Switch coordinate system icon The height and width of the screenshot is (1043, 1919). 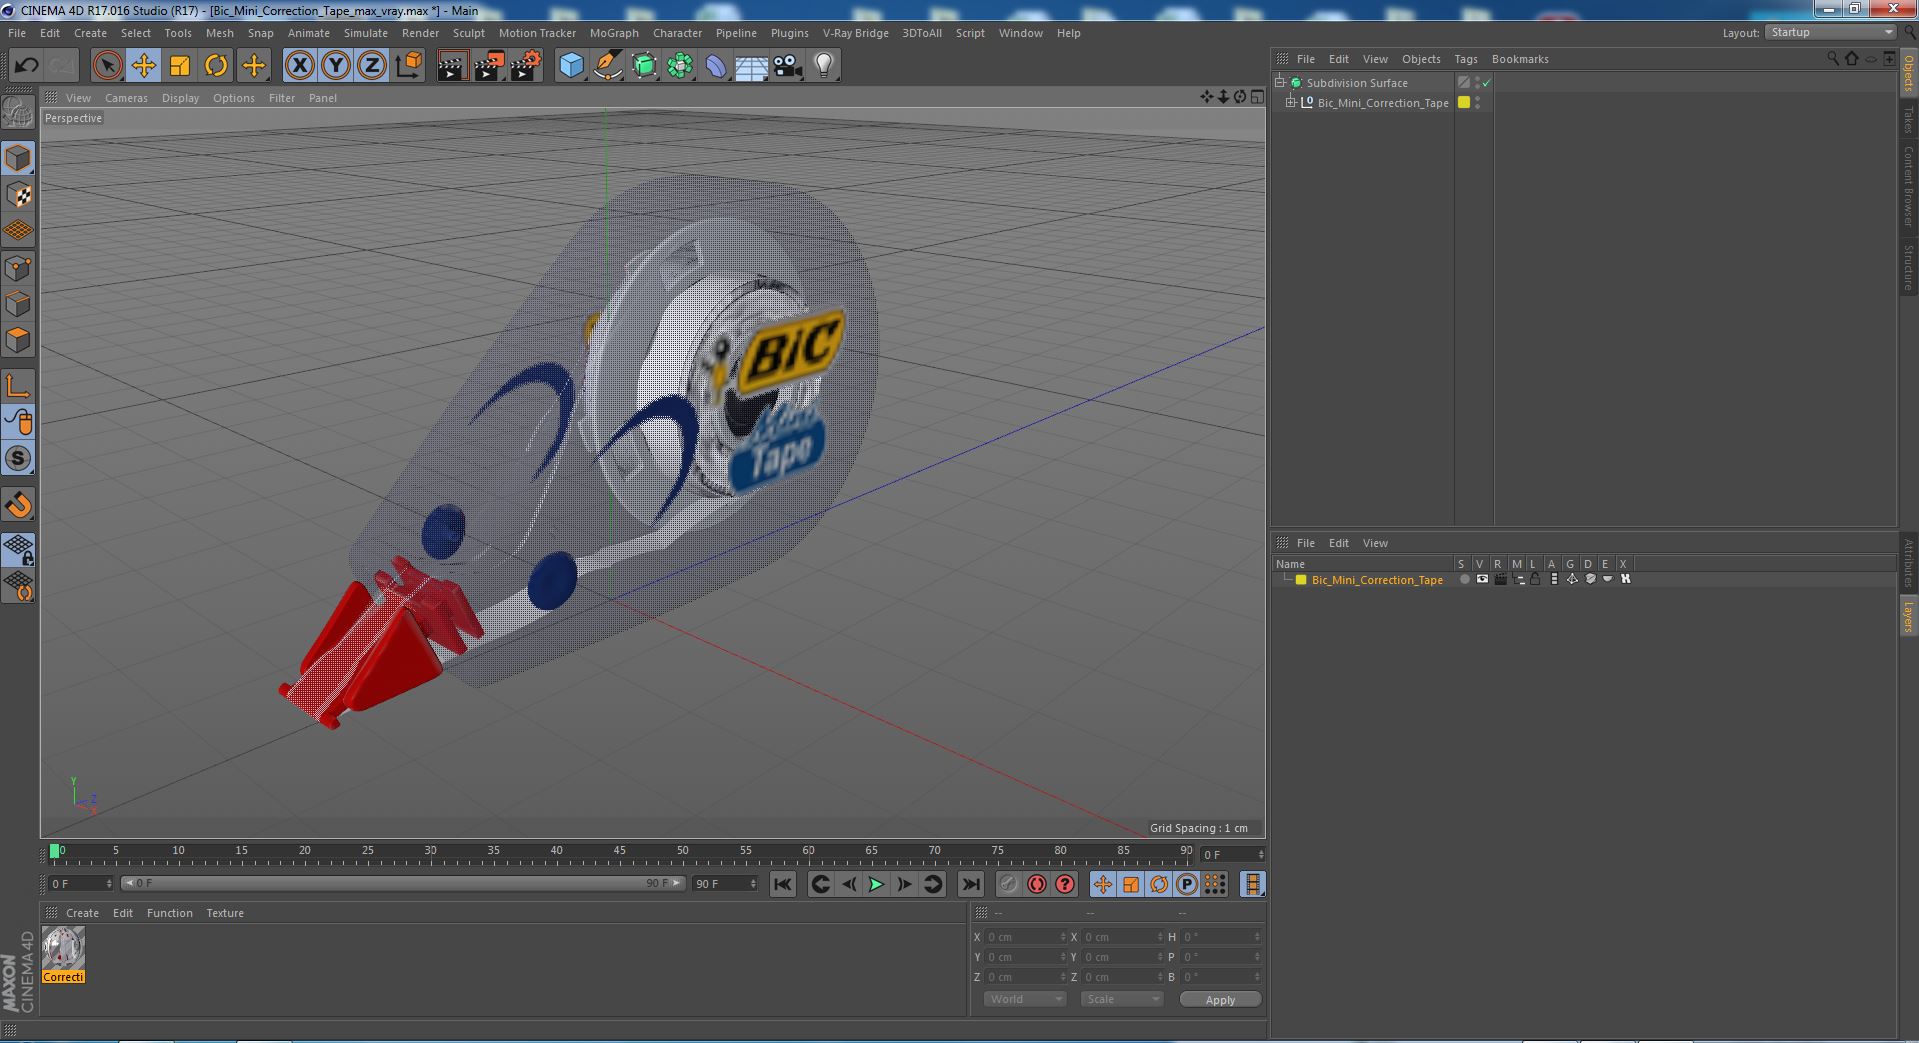tap(409, 66)
